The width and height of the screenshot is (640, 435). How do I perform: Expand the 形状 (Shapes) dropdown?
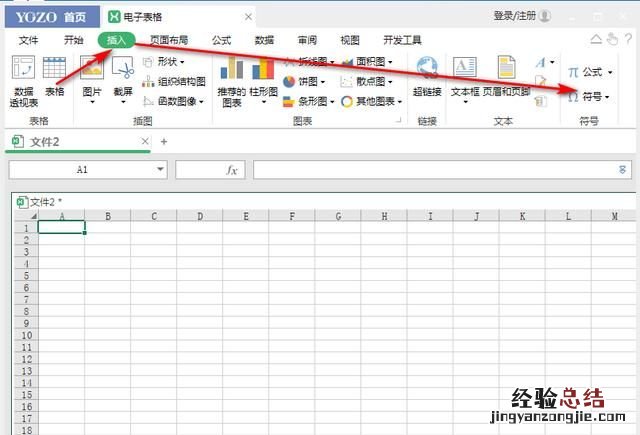coord(181,62)
